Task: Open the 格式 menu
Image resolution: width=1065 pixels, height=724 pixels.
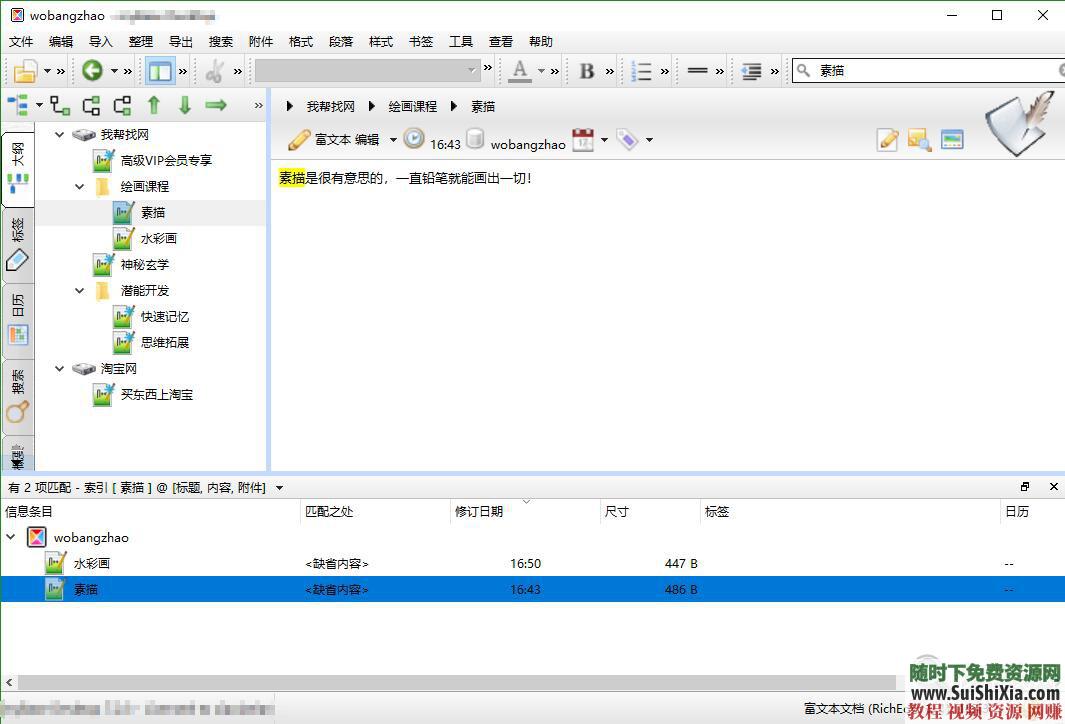Action: [300, 42]
